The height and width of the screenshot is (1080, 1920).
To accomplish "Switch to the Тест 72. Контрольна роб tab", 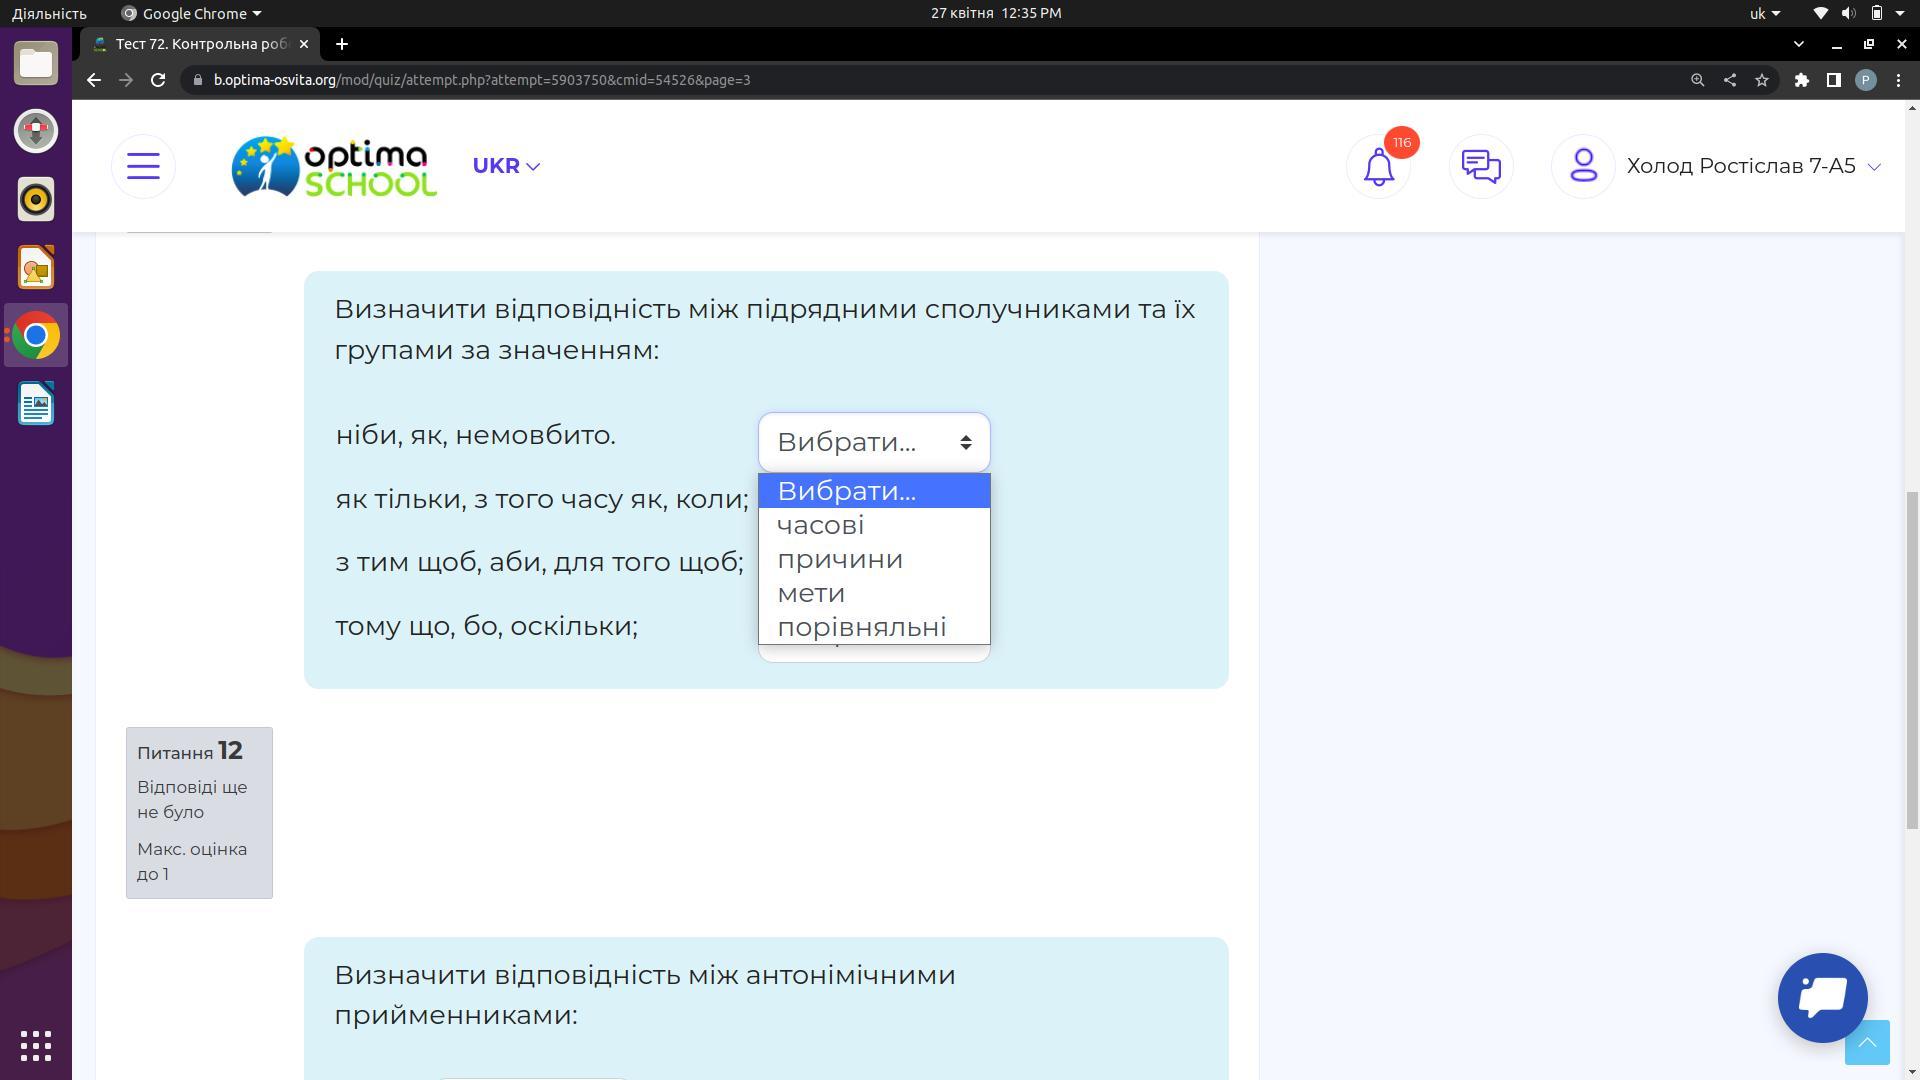I will tap(200, 44).
